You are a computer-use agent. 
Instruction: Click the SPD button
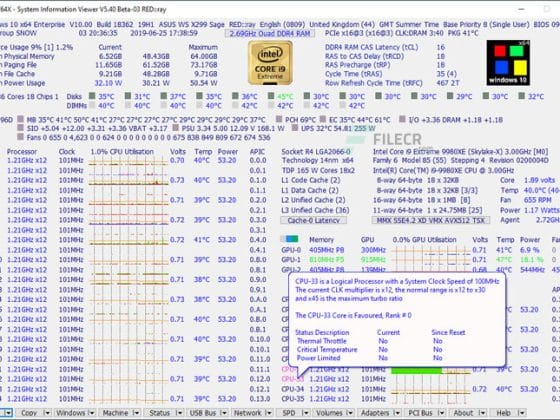[x=289, y=413]
